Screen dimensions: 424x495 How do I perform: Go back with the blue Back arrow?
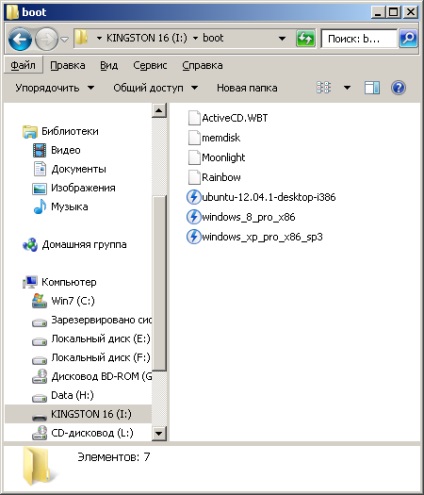[x=20, y=39]
